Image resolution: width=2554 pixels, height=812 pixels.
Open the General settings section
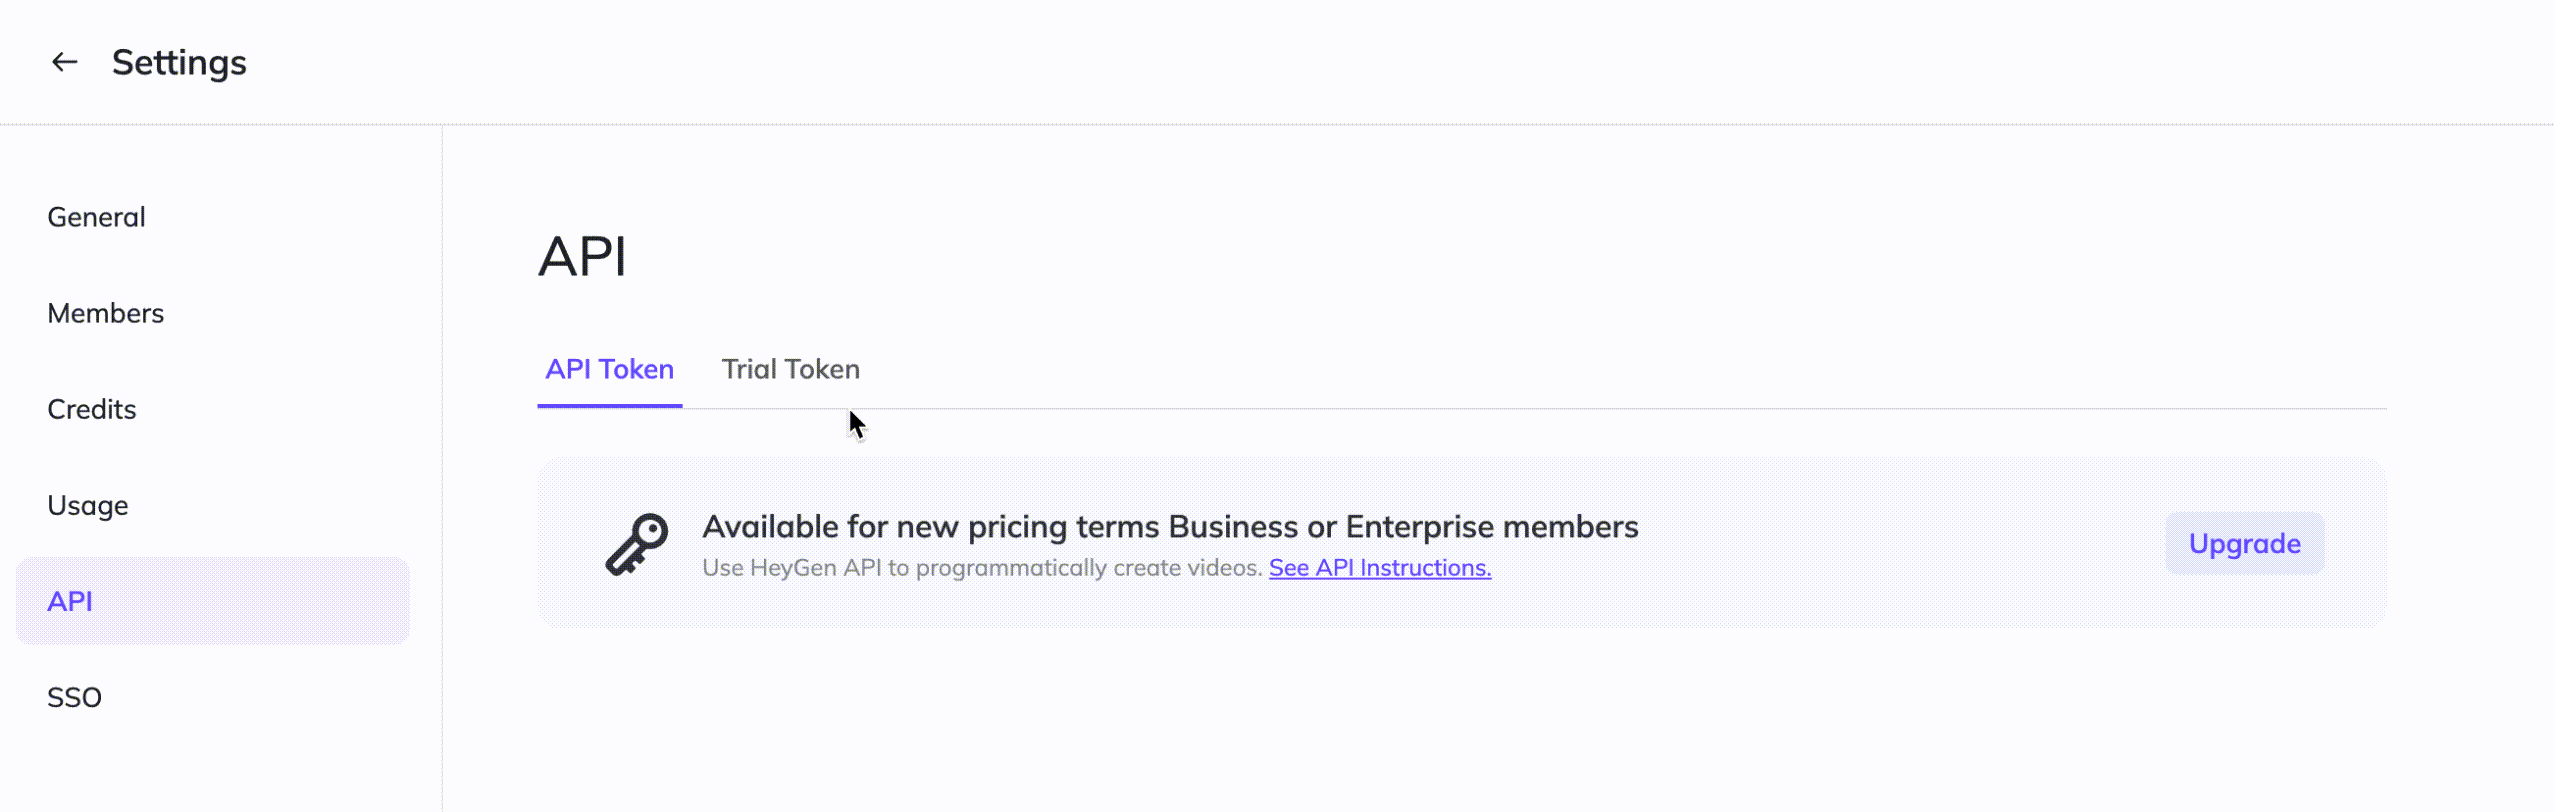(96, 217)
